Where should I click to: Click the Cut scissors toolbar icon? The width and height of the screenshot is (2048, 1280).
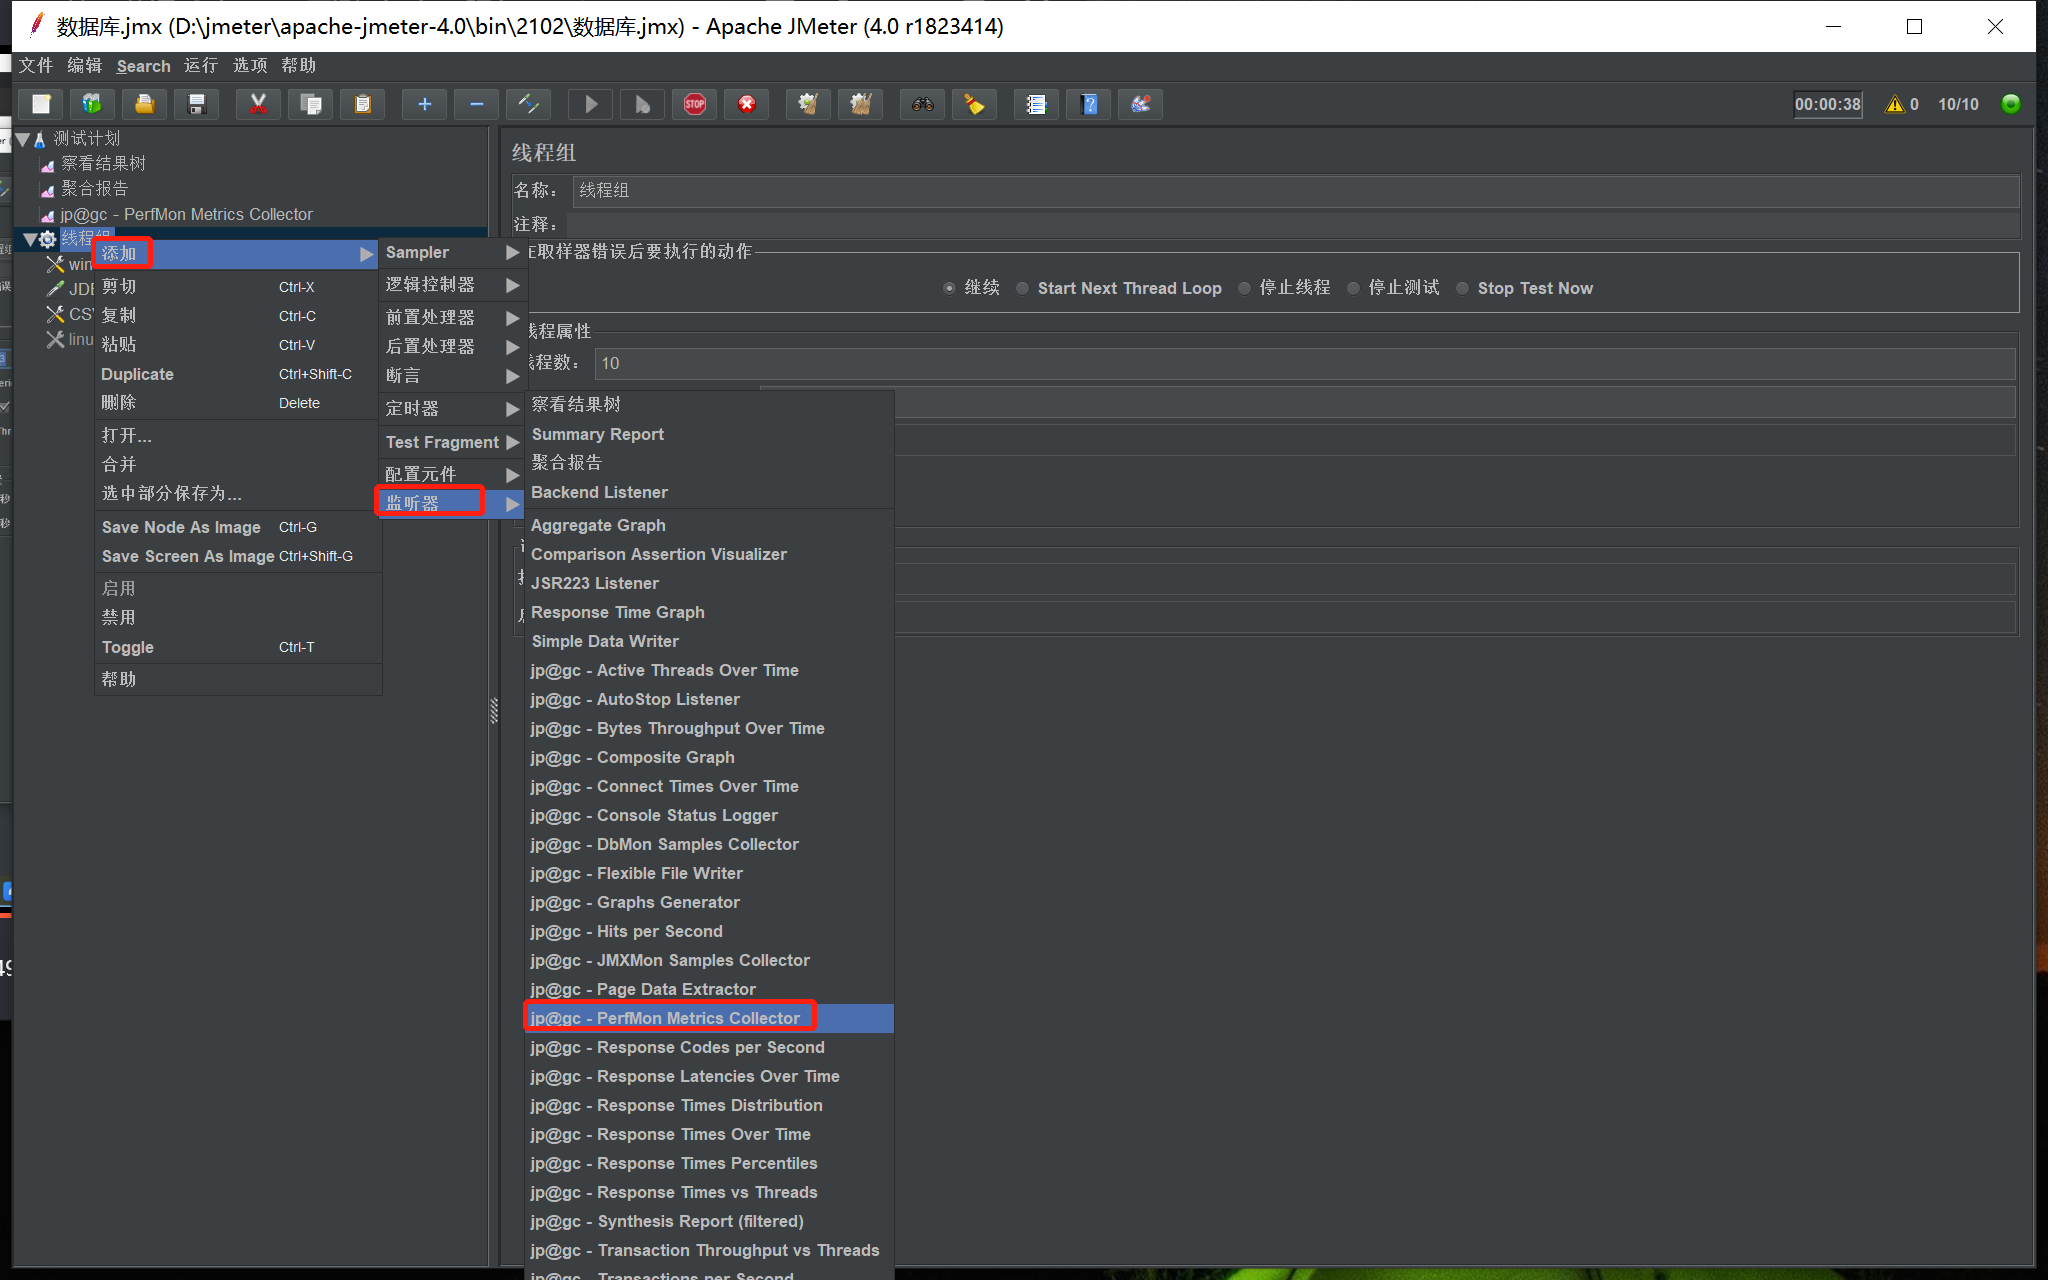258,104
